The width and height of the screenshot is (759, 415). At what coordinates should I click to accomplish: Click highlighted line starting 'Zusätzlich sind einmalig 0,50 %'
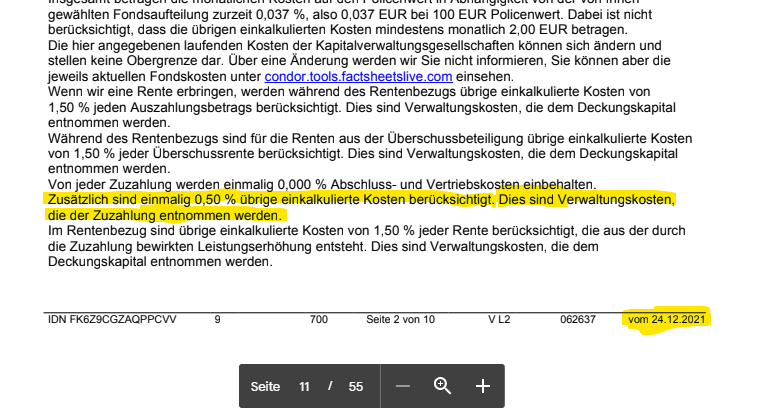tap(361, 200)
